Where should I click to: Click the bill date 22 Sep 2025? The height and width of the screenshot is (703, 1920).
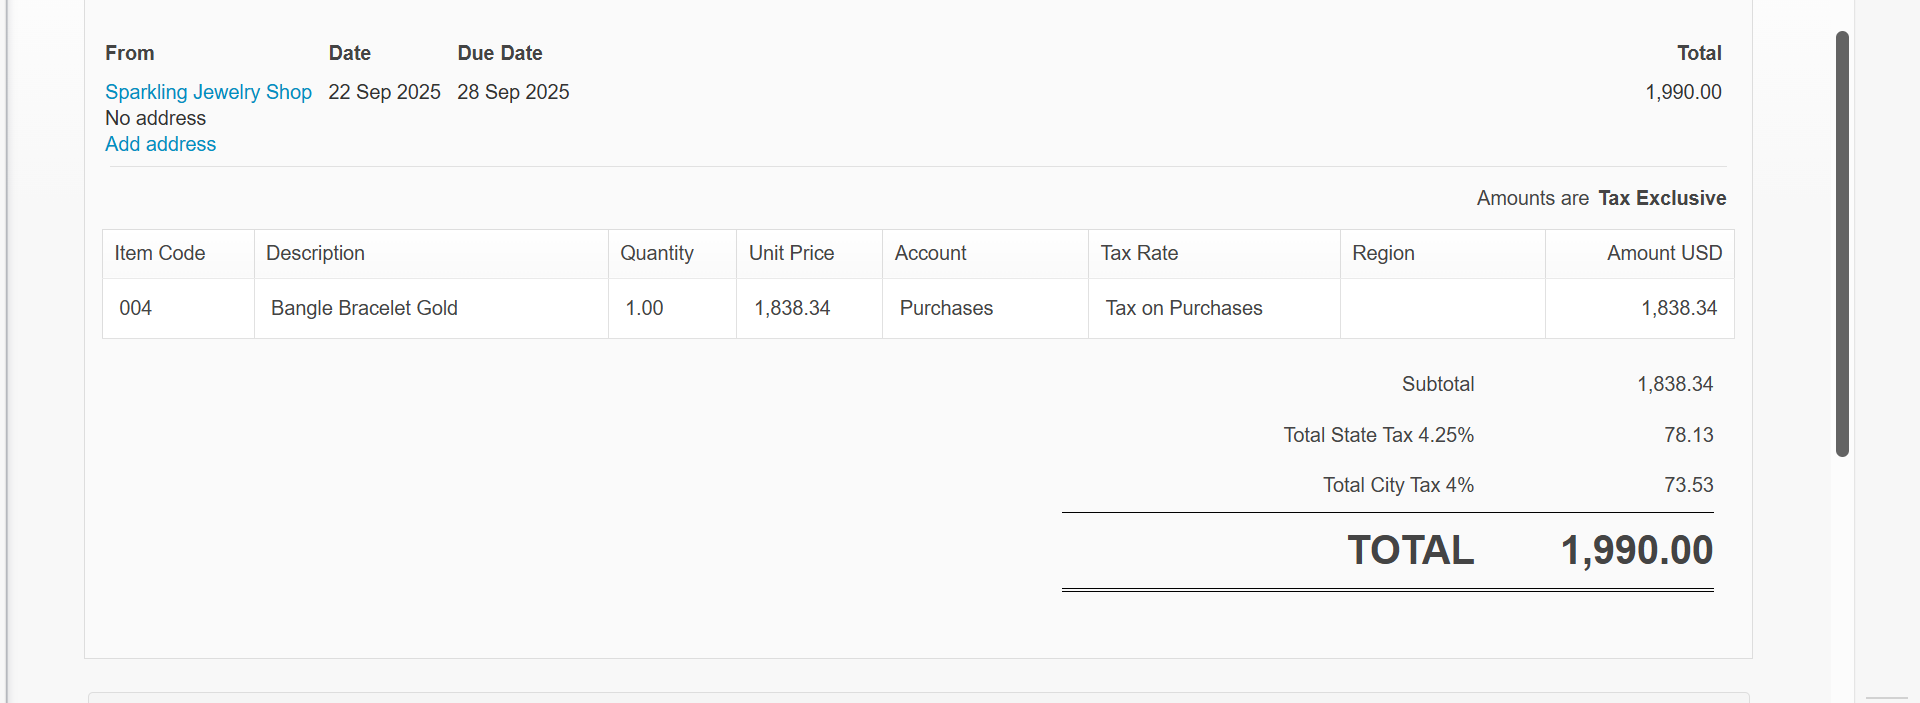click(384, 92)
